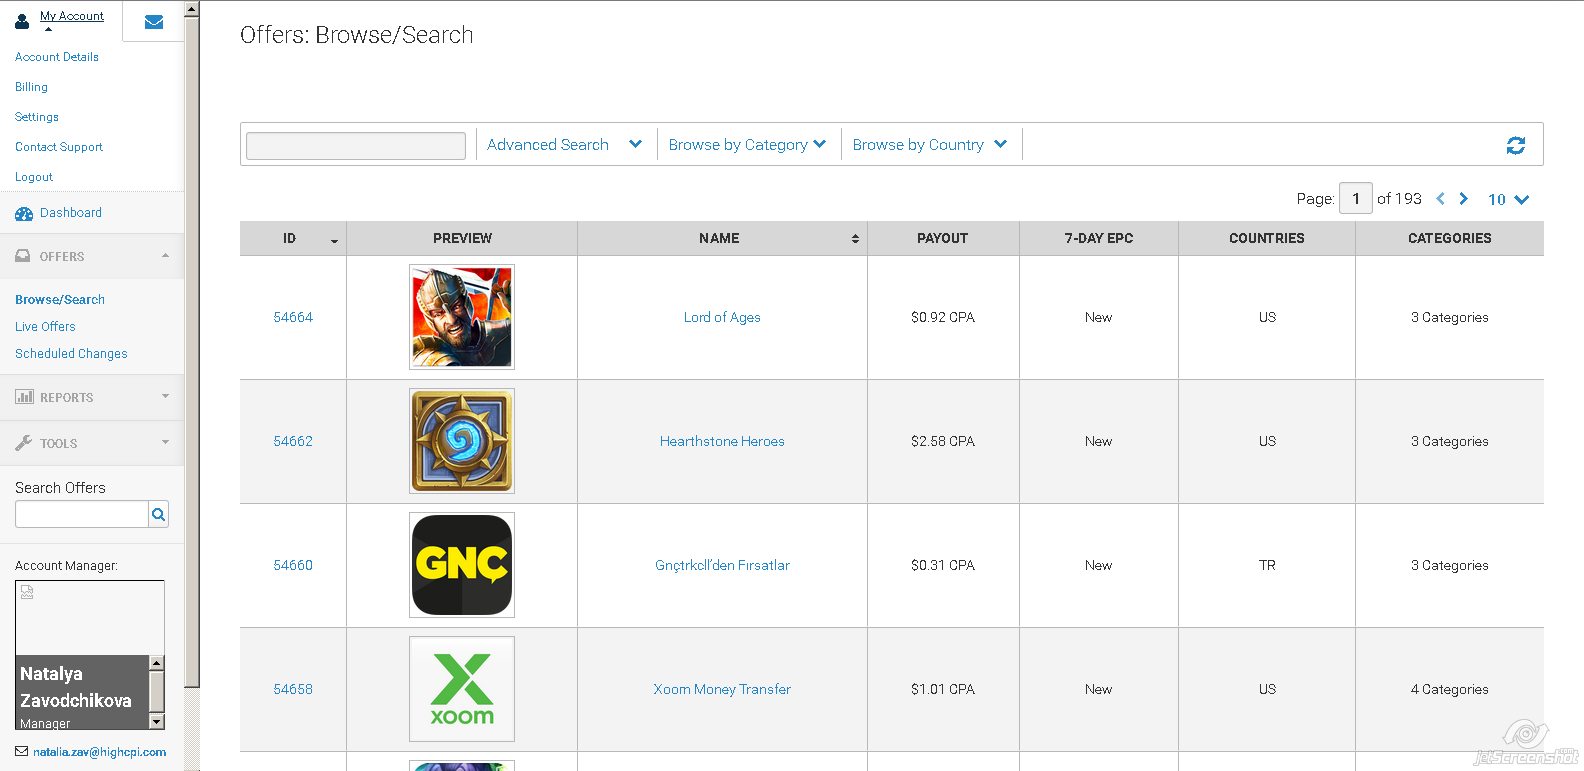Open the Gnçtrkcll'den Fırsatlar offer link
Image resolution: width=1584 pixels, height=771 pixels.
pyautogui.click(x=722, y=565)
